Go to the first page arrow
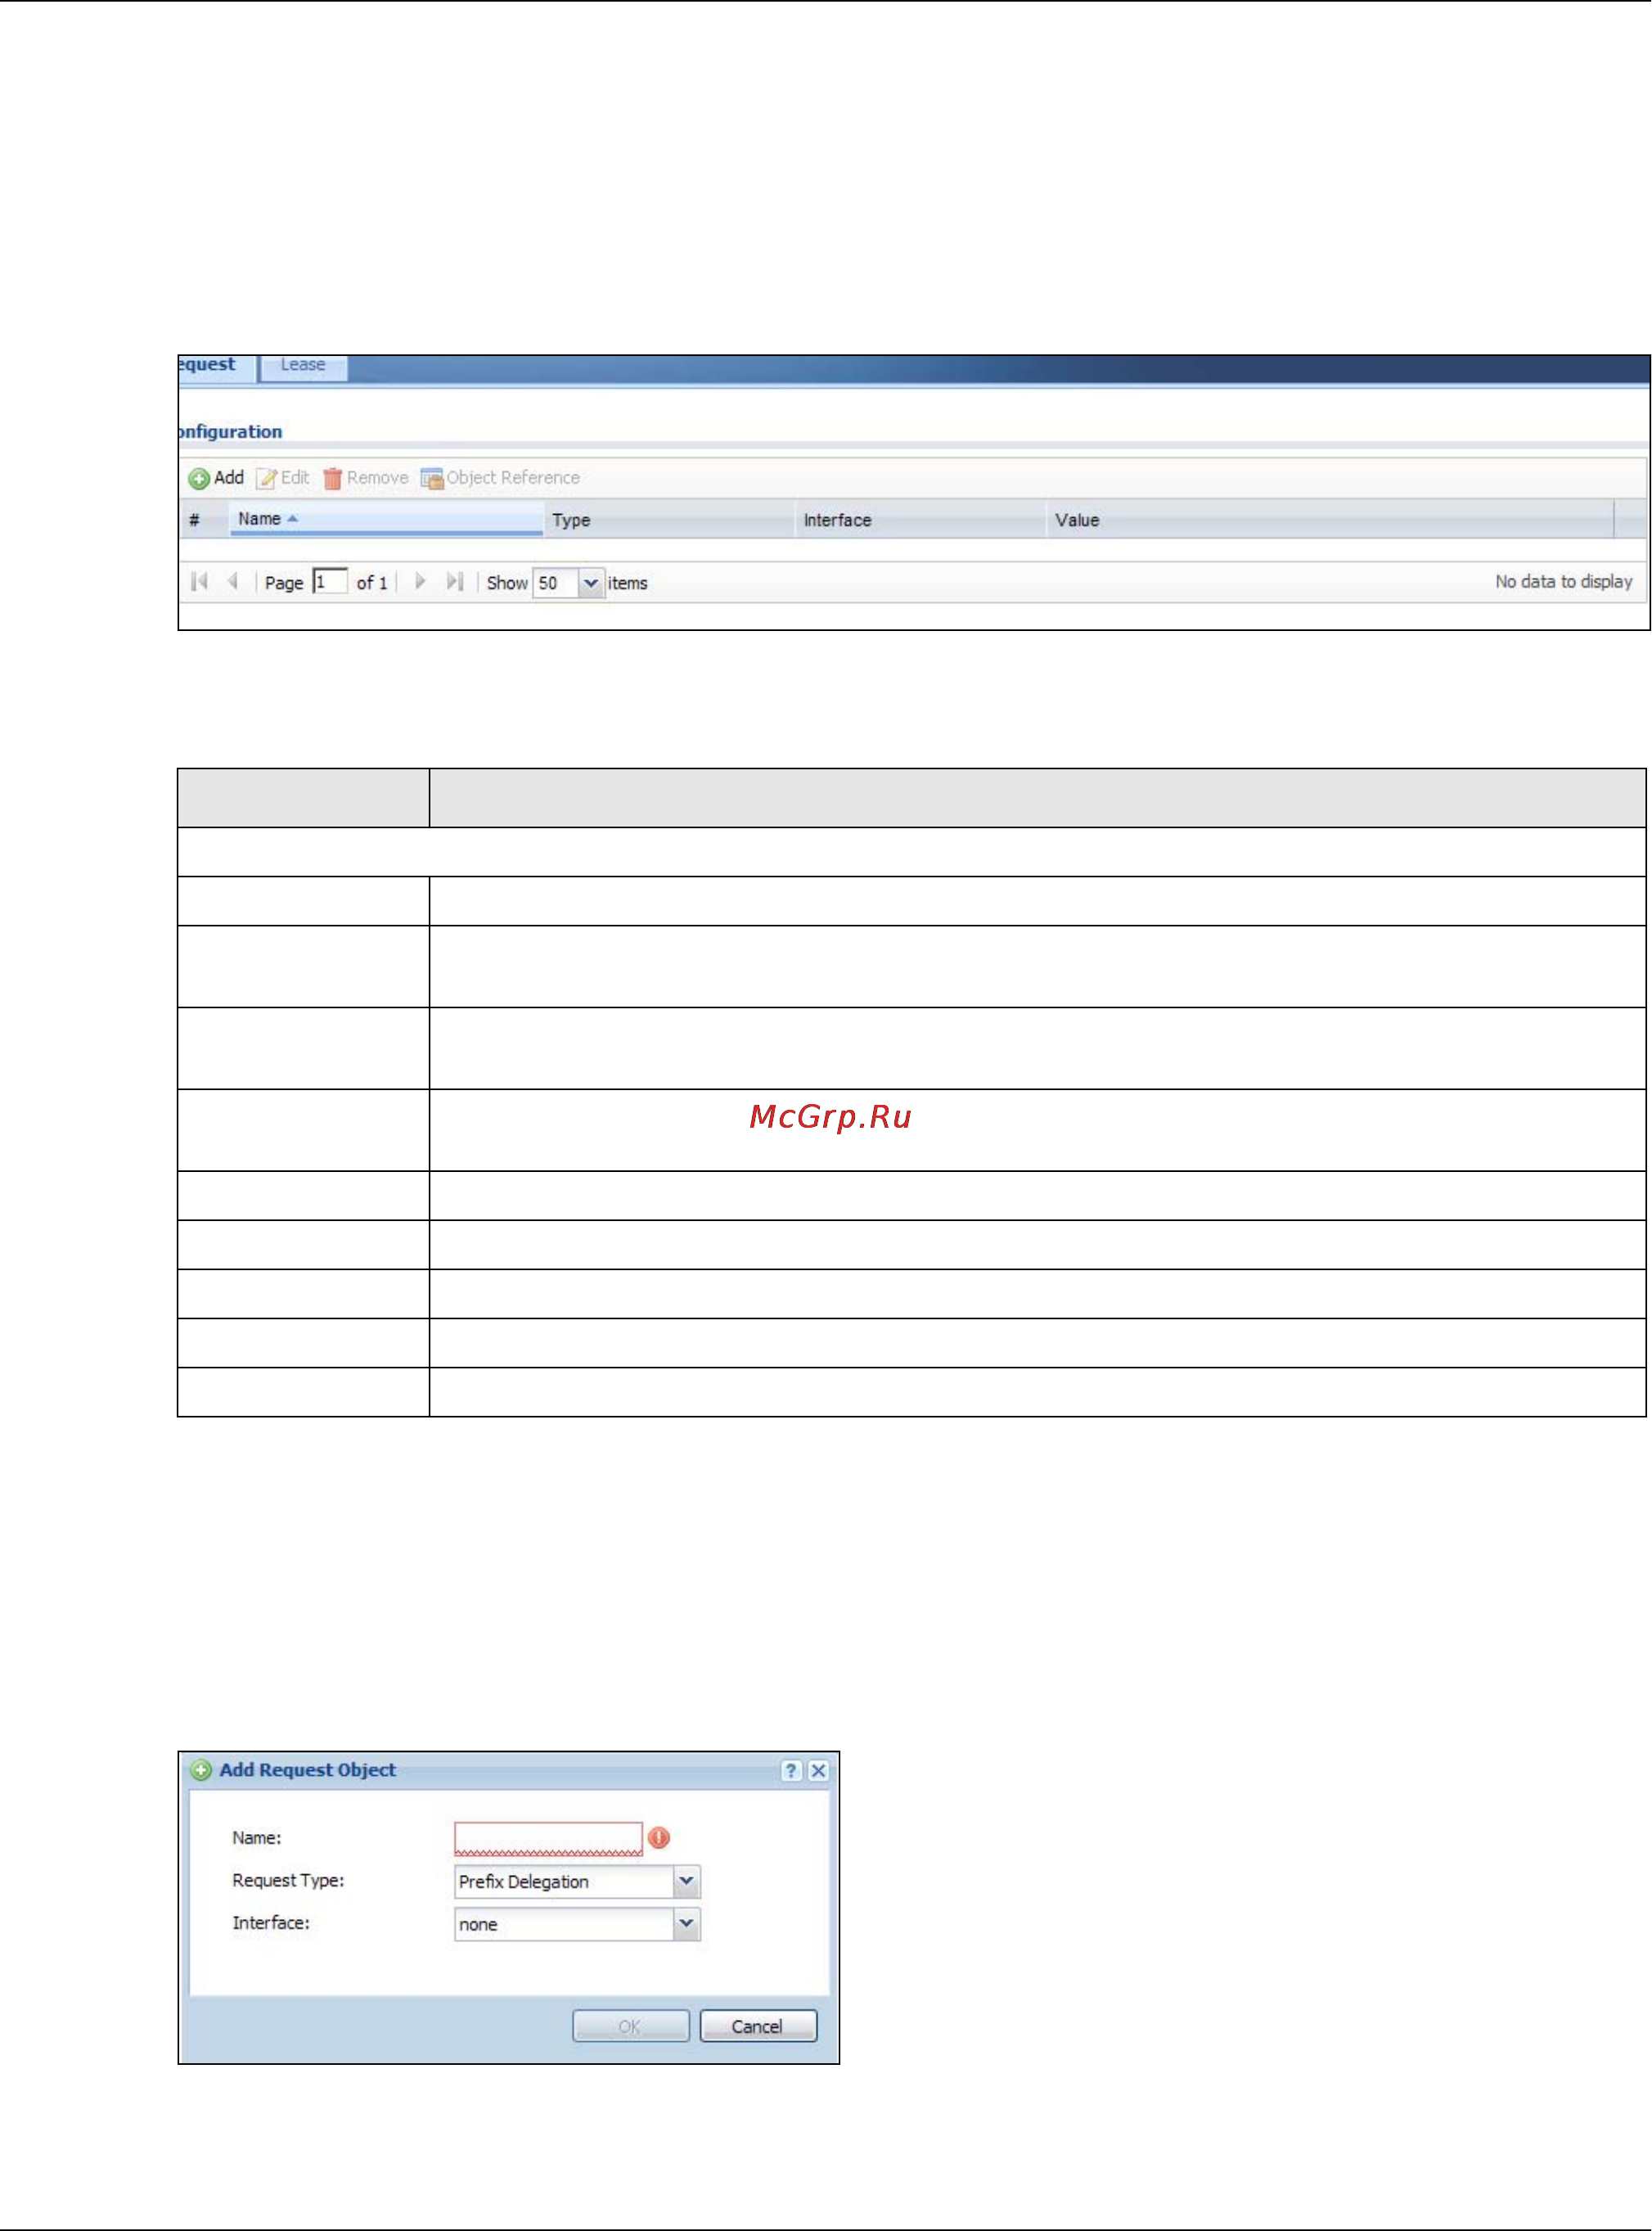Image resolution: width=1652 pixels, height=2231 pixels. [199, 582]
